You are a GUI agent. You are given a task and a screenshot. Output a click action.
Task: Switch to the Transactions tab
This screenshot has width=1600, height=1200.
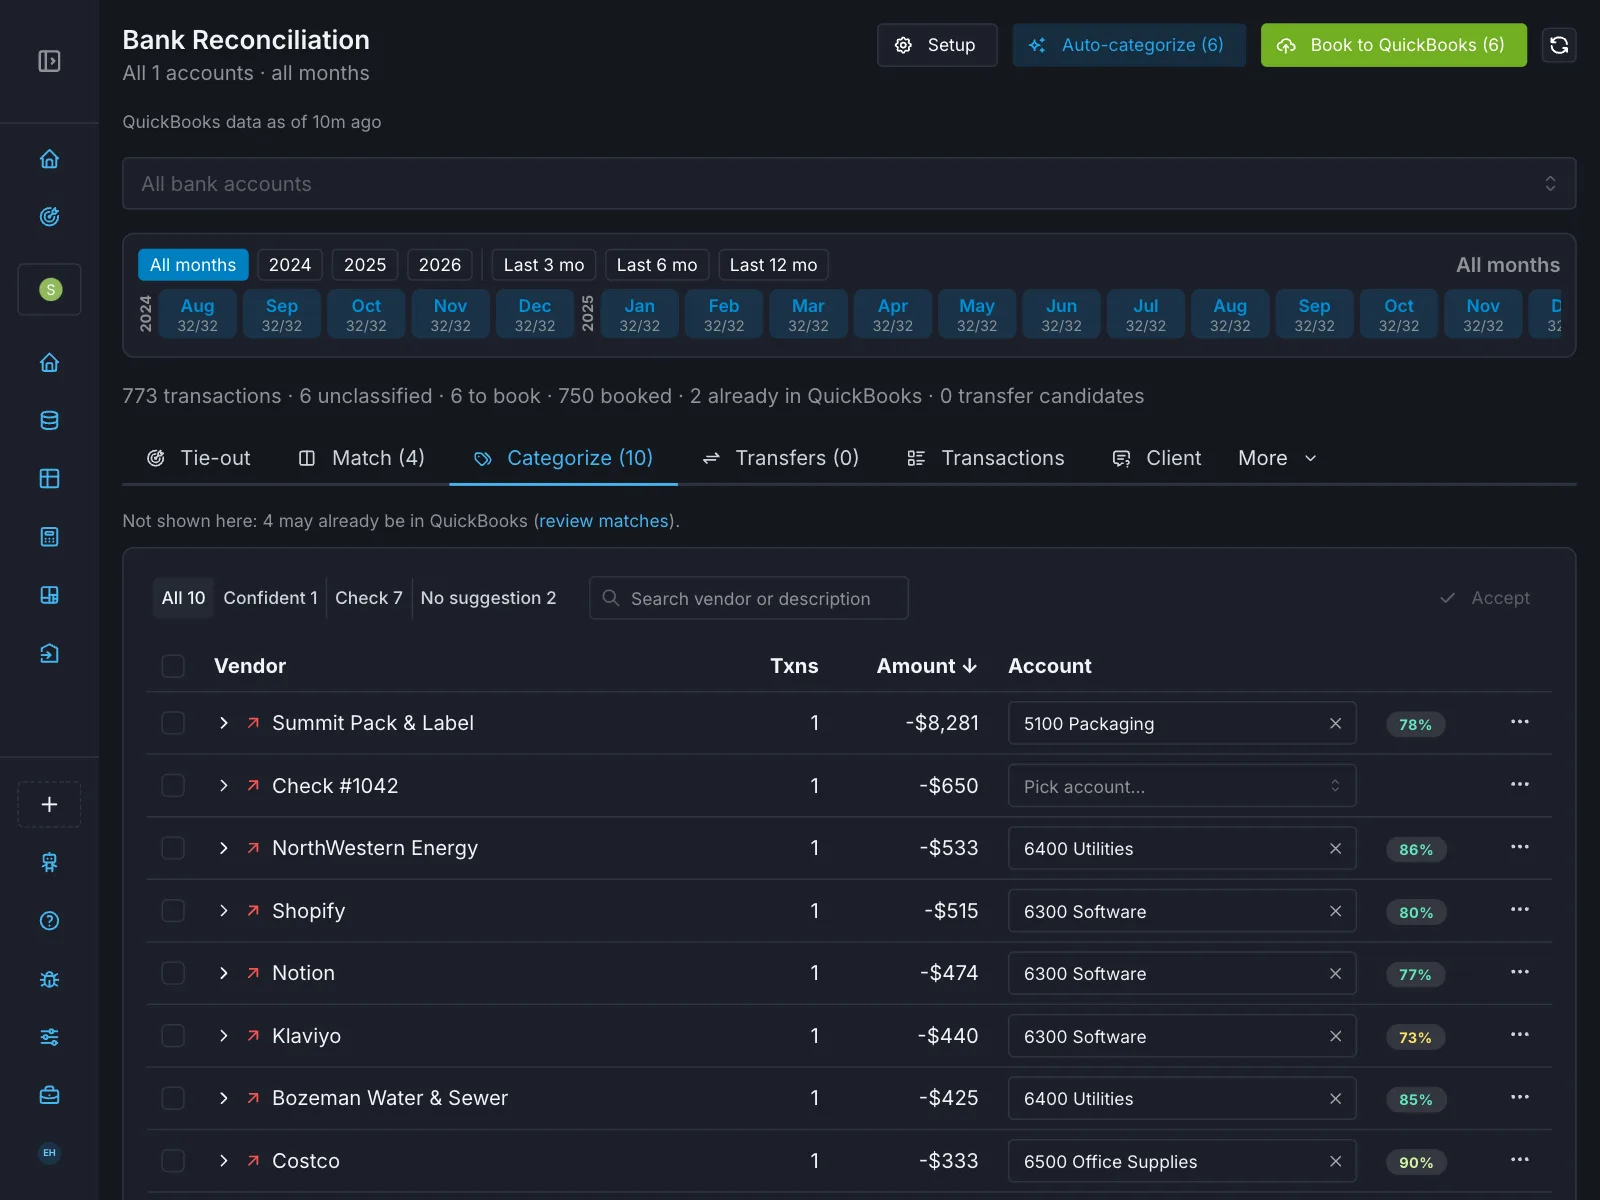point(985,458)
